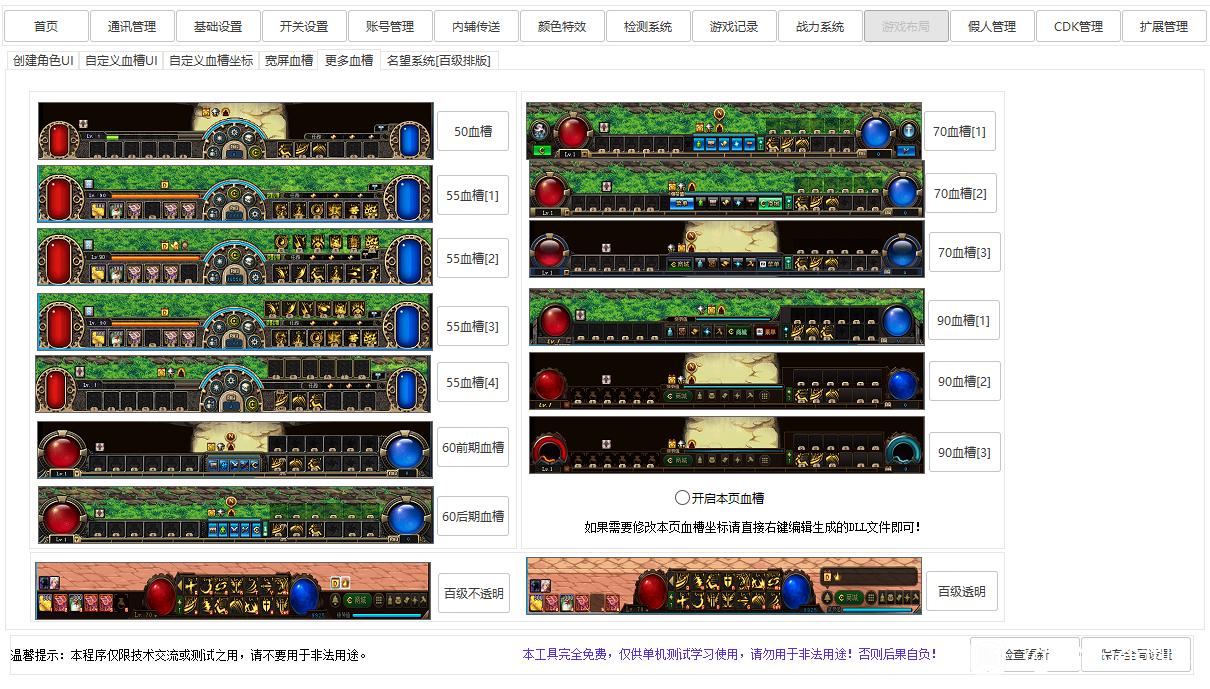Switch to 通讯管理 tab
This screenshot has width=1210, height=689.
click(x=132, y=26)
